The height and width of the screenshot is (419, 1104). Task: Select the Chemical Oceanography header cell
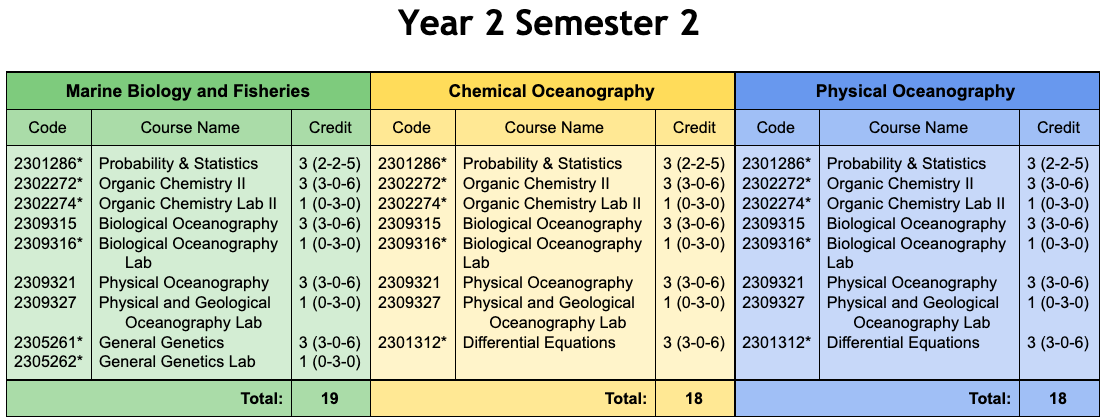point(552,91)
